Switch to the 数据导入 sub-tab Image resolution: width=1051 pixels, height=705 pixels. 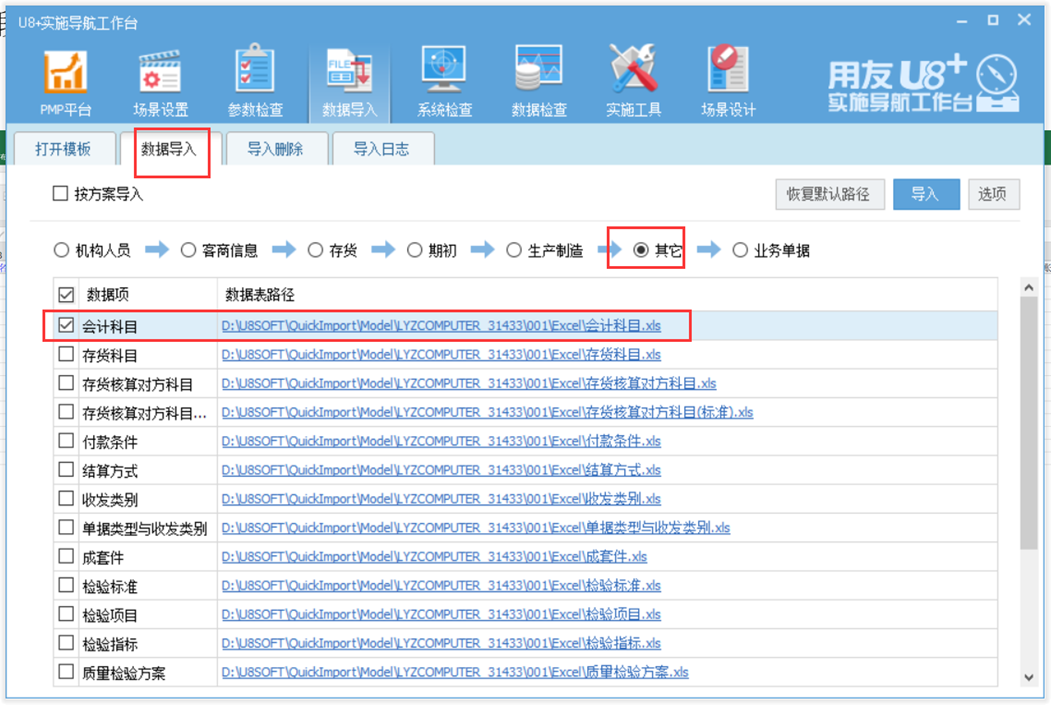click(168, 149)
